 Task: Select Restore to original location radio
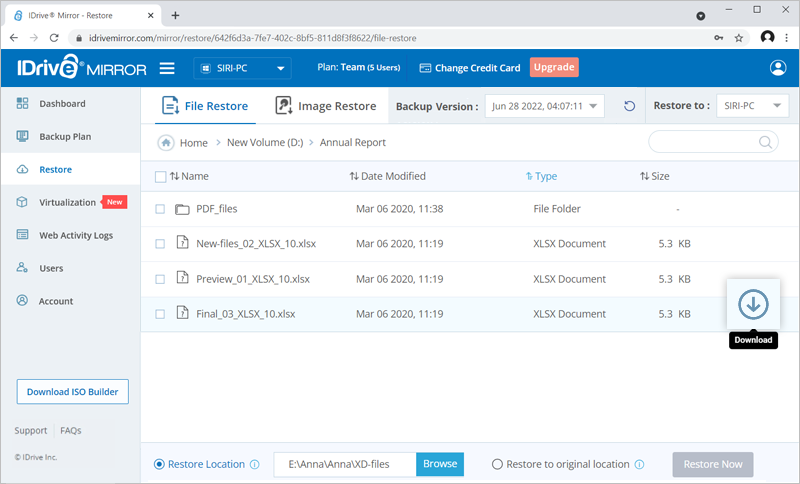tap(497, 465)
